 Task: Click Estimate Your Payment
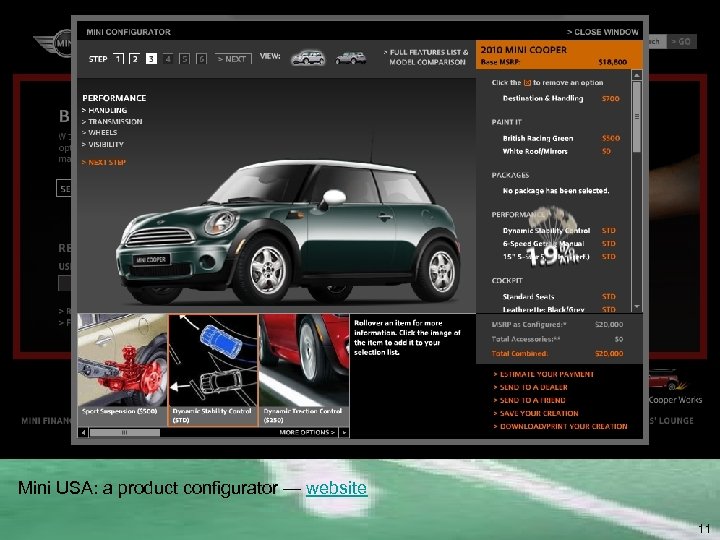point(544,374)
